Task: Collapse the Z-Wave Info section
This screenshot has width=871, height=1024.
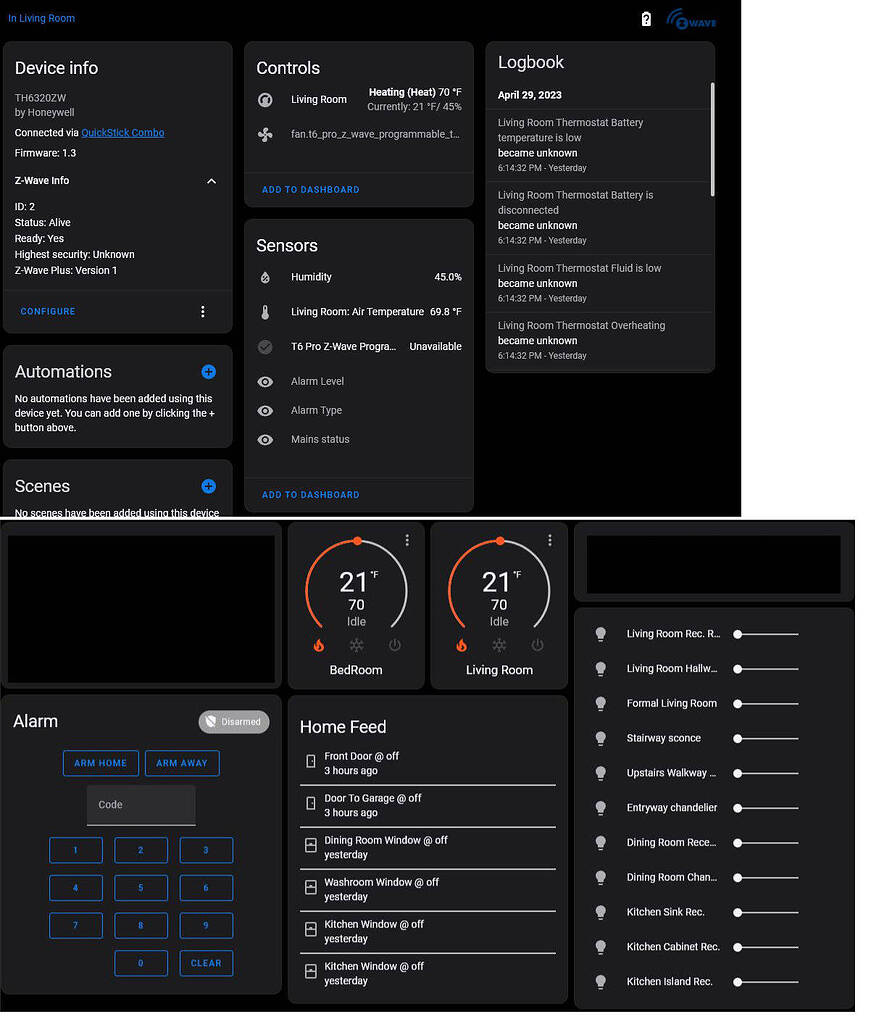Action: [211, 181]
